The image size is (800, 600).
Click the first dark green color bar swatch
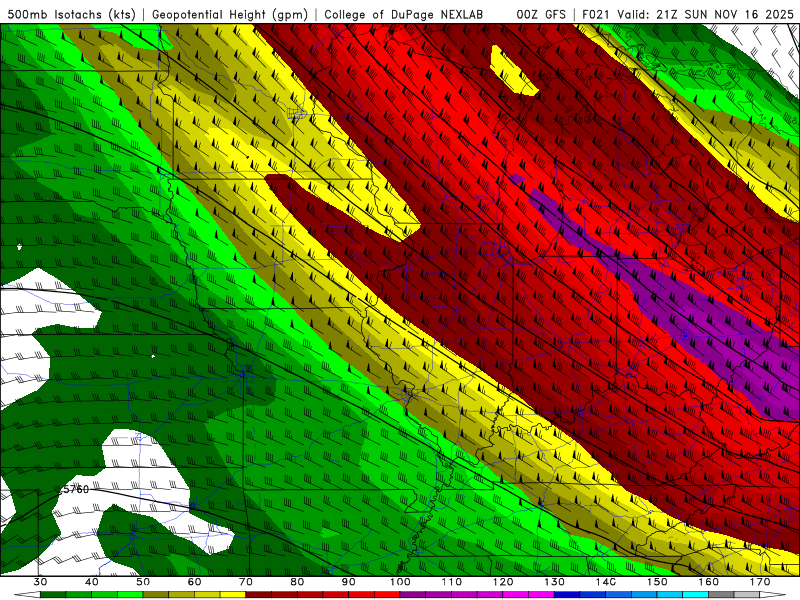point(53,595)
